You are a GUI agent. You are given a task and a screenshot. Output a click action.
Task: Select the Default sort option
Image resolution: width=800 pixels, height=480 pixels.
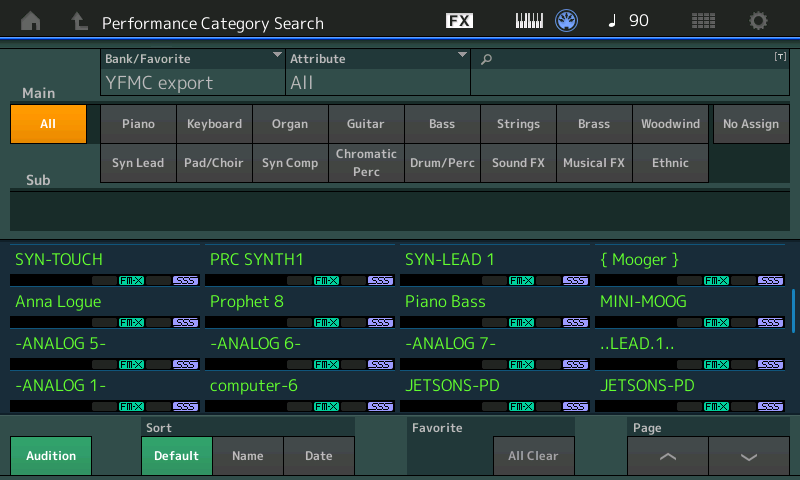pyautogui.click(x=176, y=456)
